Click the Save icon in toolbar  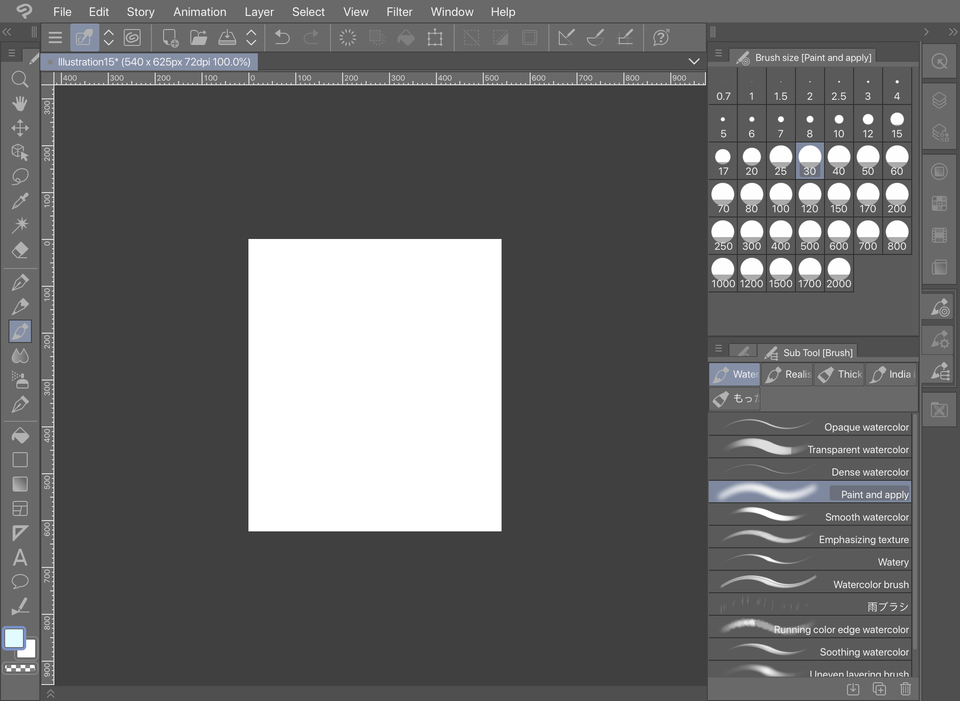click(227, 37)
